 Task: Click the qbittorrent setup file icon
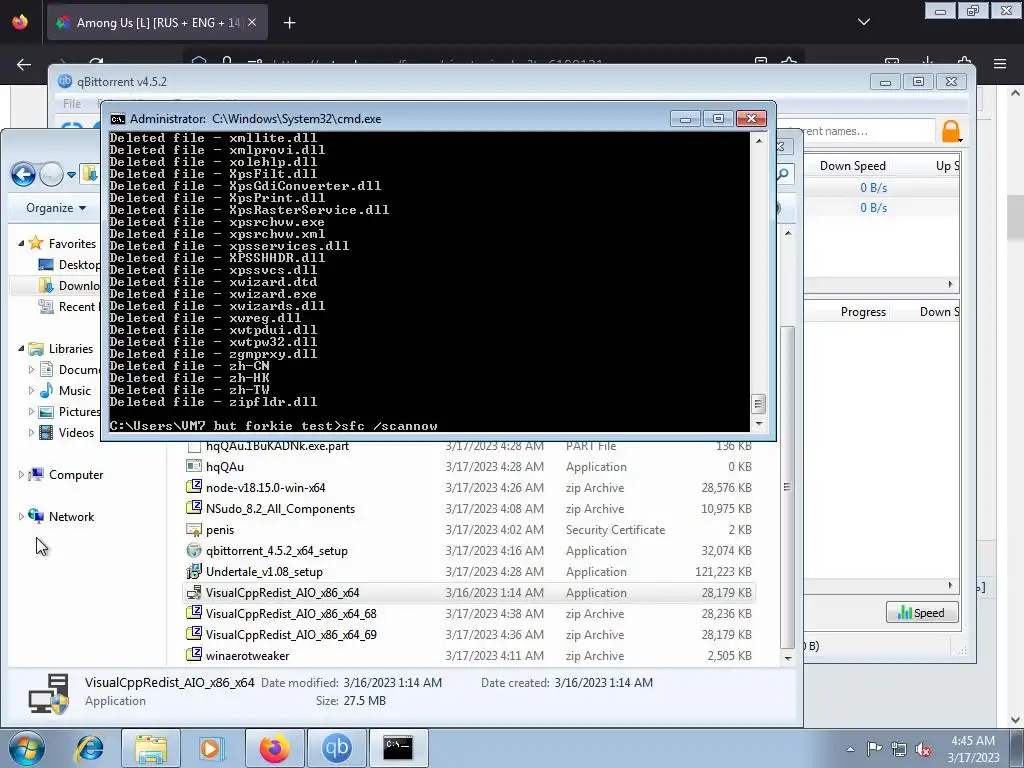[194, 551]
